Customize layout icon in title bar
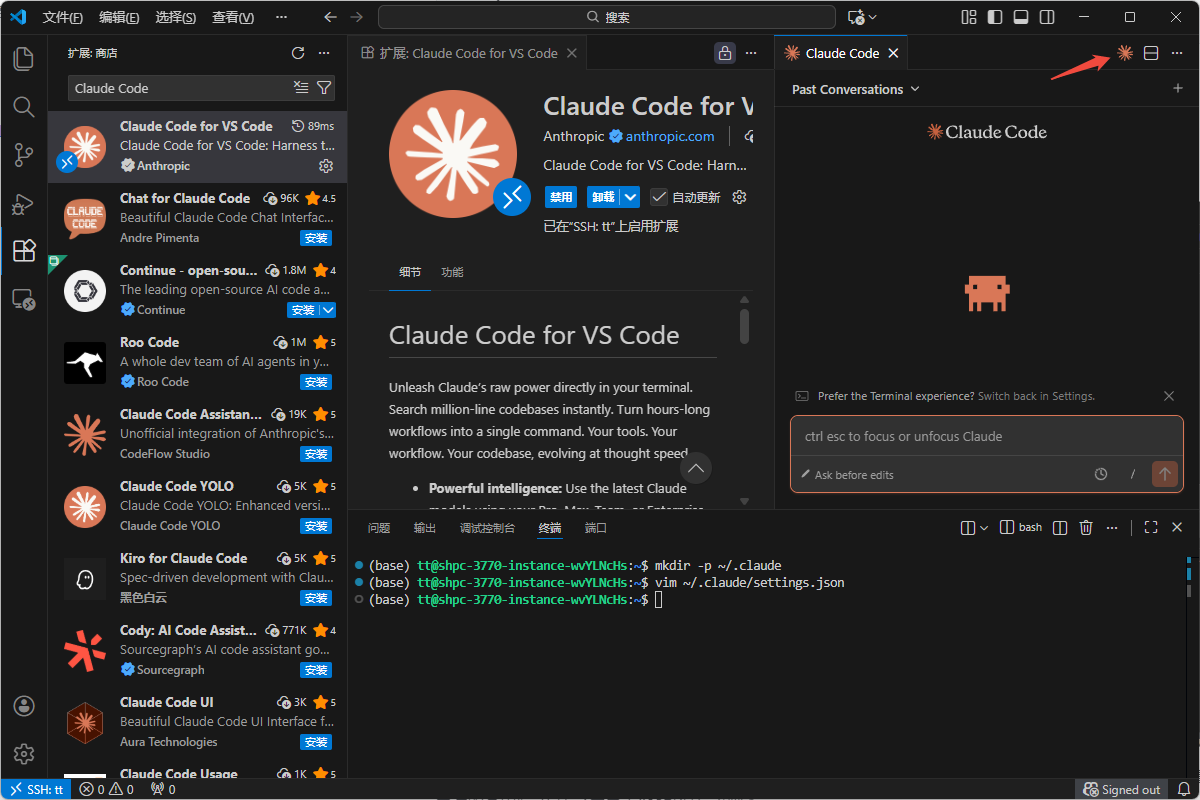Viewport: 1200px width, 800px height. (x=968, y=17)
